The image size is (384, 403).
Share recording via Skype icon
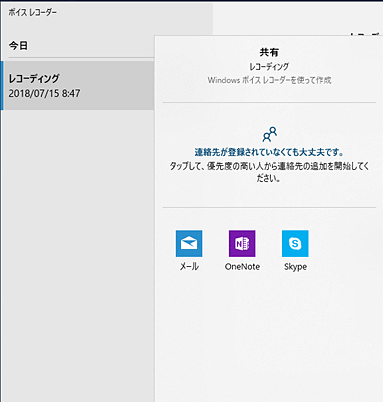point(295,243)
